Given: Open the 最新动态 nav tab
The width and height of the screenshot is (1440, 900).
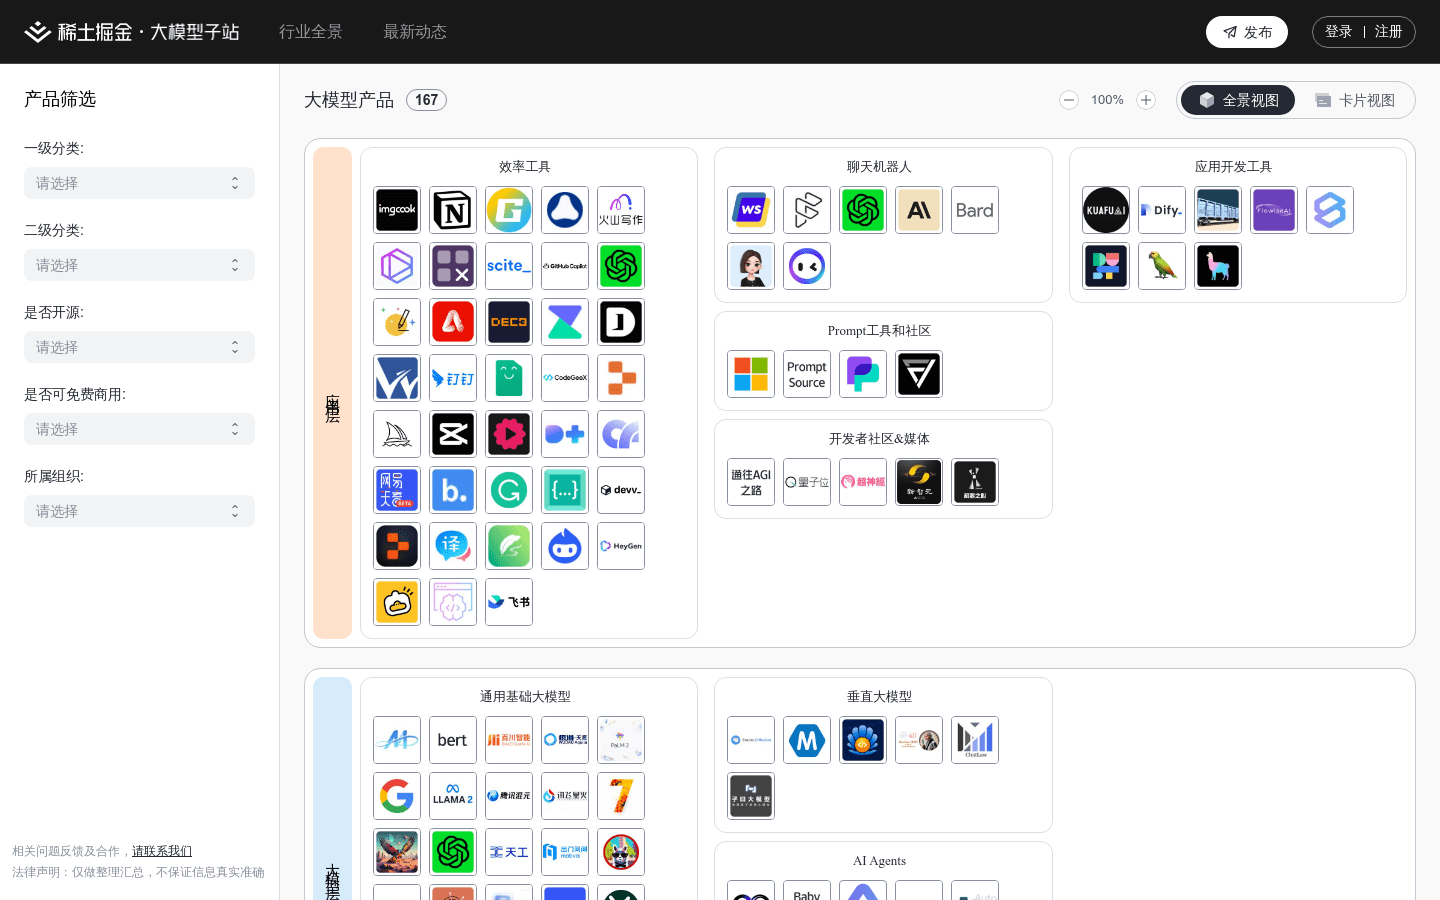Looking at the screenshot, I should (x=415, y=32).
